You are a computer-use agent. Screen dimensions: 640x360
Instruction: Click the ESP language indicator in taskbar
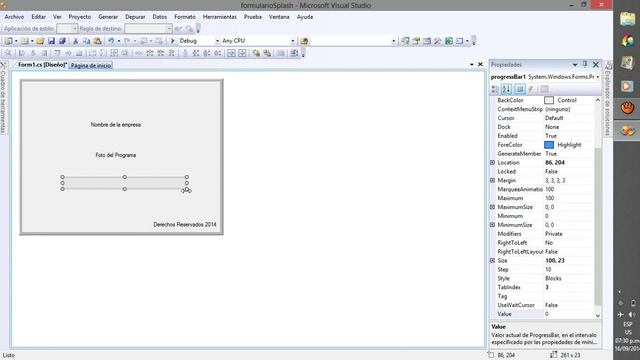[x=628, y=324]
